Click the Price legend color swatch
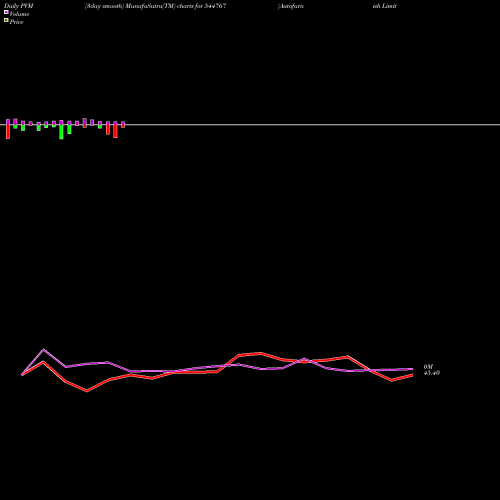 6,20
